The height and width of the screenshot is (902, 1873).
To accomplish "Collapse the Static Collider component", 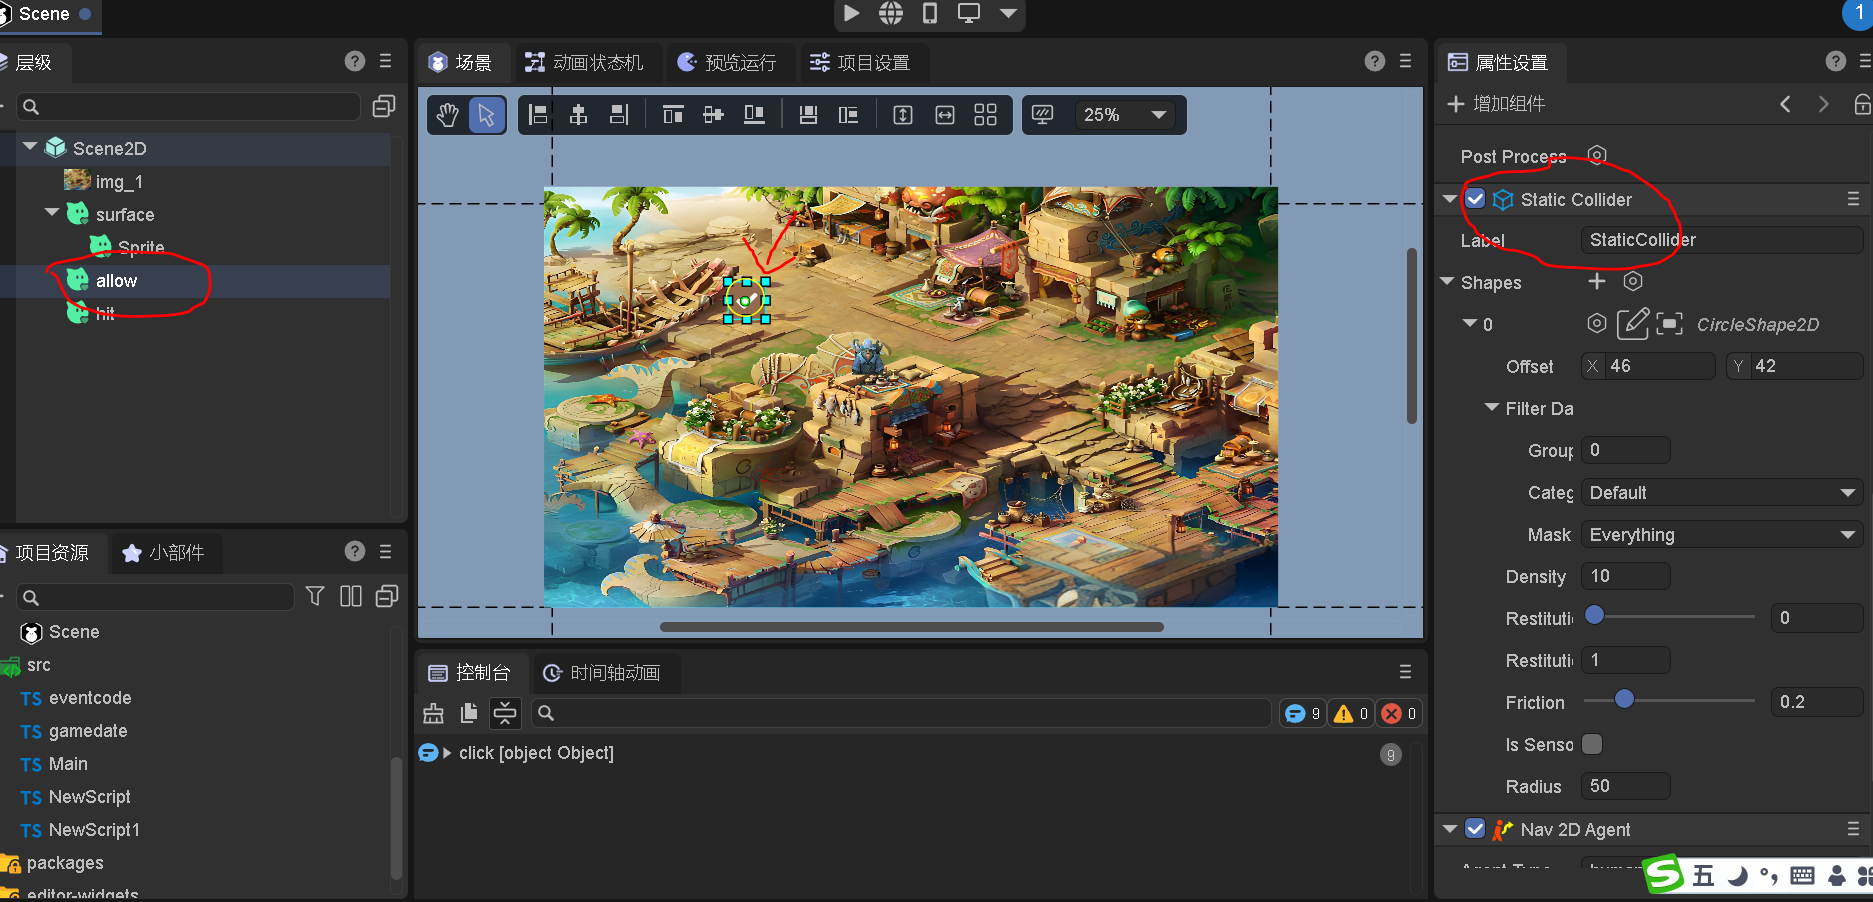I will click(x=1450, y=199).
